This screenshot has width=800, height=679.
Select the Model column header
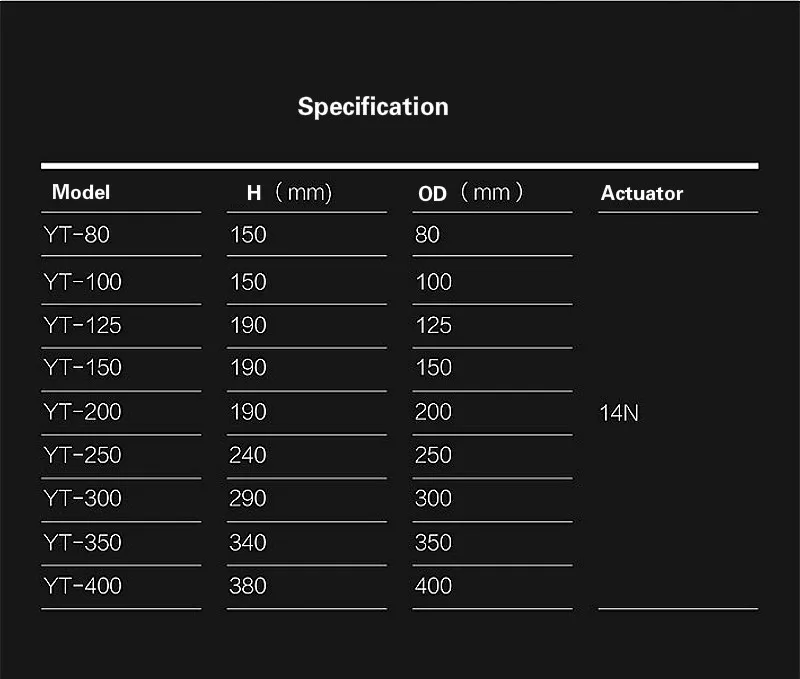(81, 192)
